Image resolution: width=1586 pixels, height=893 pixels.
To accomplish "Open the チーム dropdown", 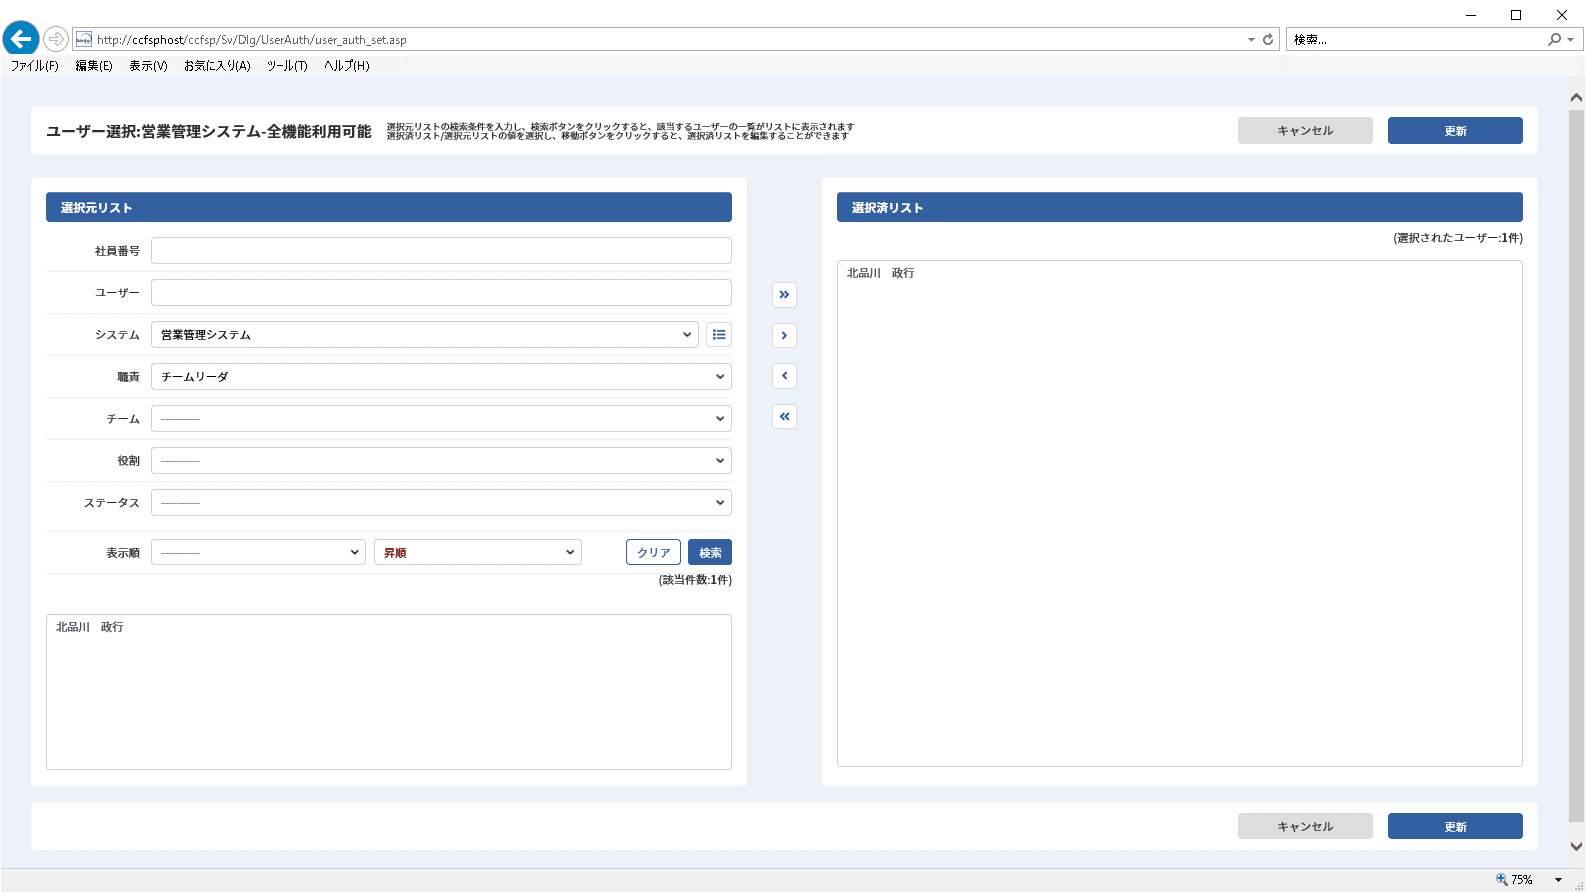I will click(441, 419).
